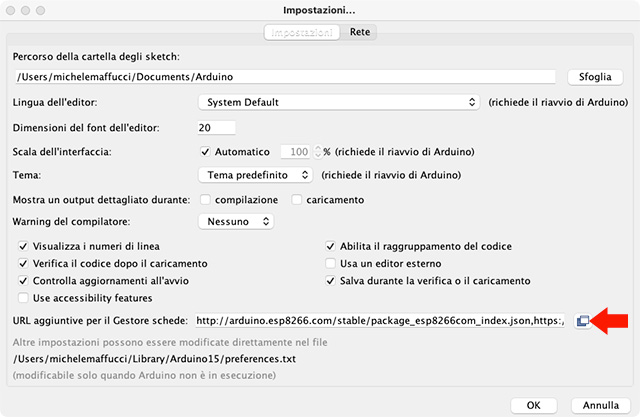The image size is (640, 417).
Task: Toggle Visualizza i numeri di linea
Action: click(24, 246)
